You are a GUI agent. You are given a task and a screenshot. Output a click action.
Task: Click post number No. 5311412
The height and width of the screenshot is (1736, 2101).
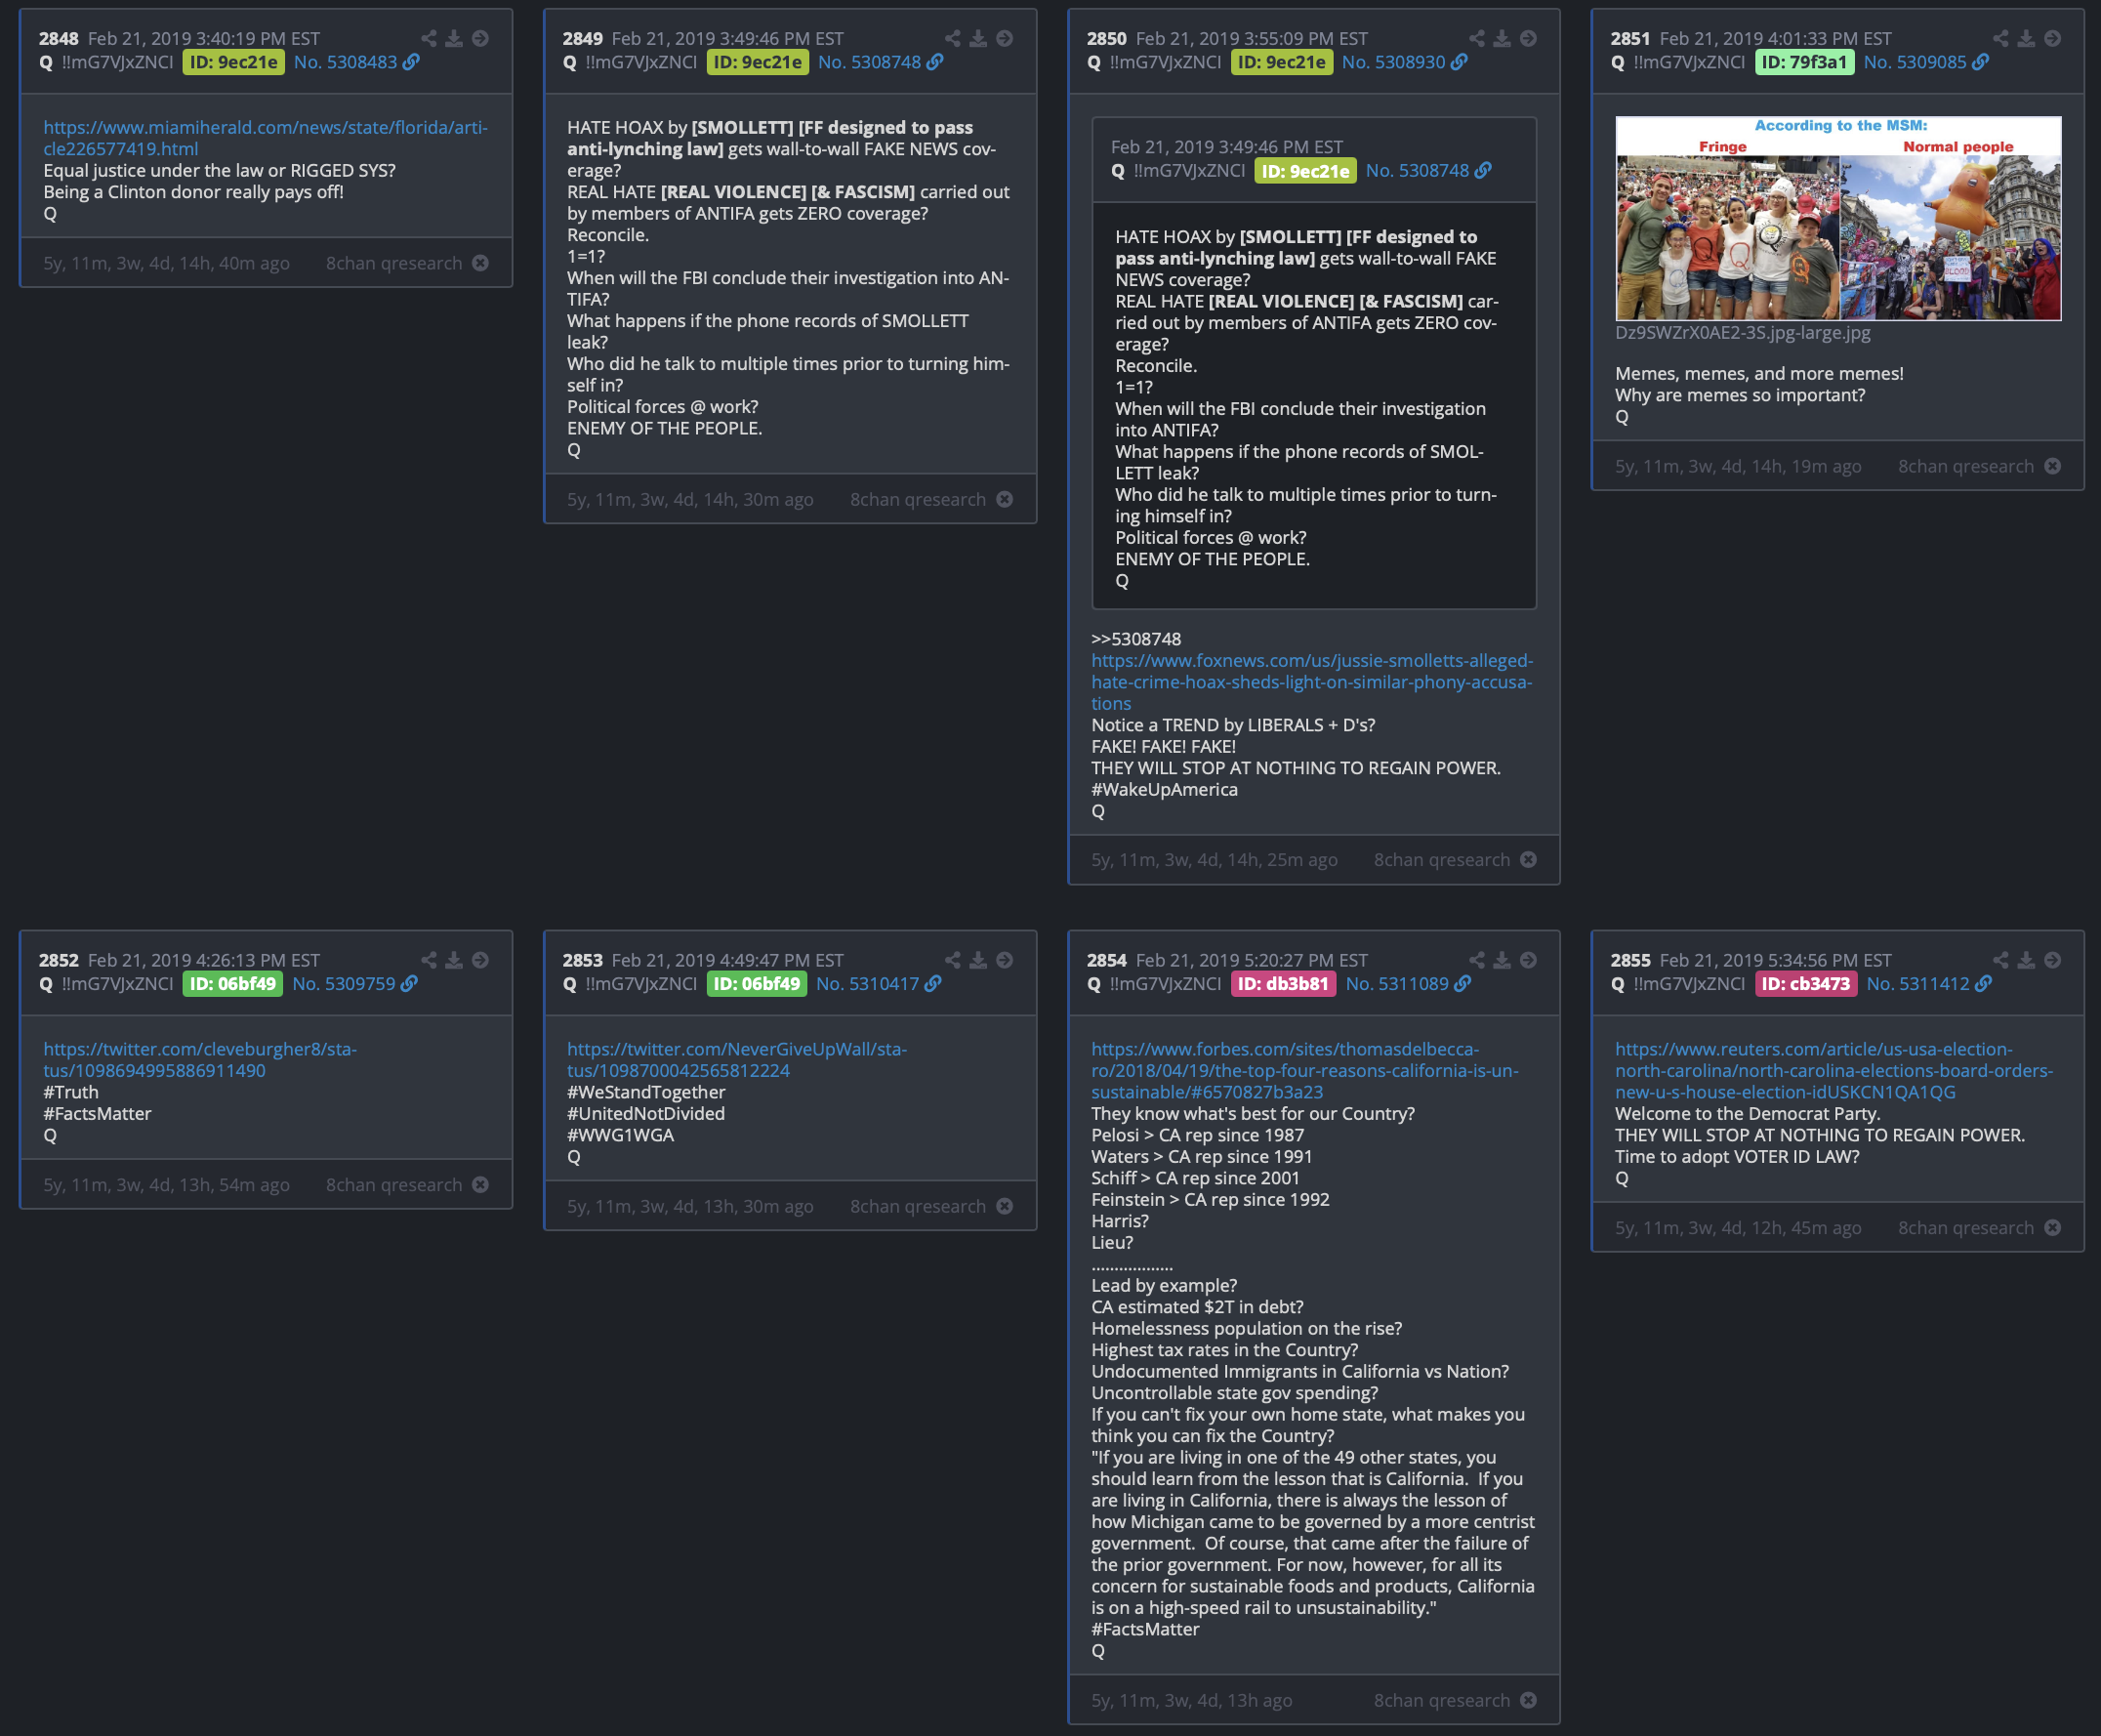[x=1917, y=984]
